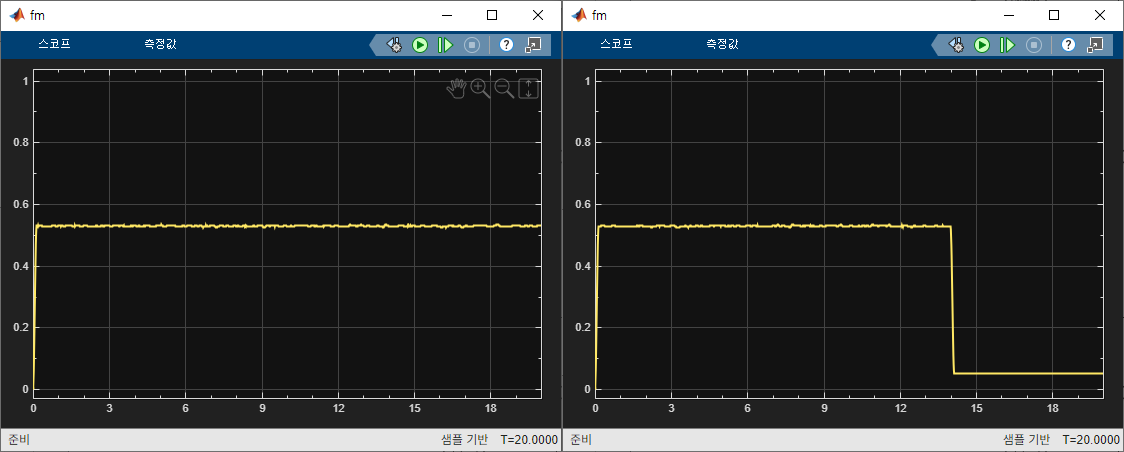Open configuration gear icon in left scope toolbar
1124x452 pixels.
tap(394, 45)
